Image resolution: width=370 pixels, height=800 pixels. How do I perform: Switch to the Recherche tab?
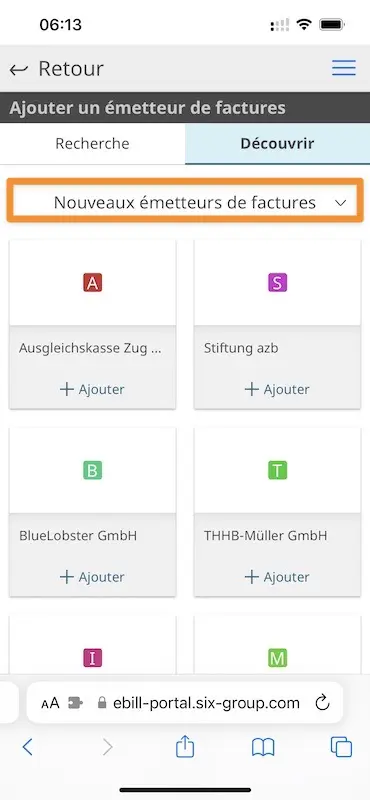[92, 143]
